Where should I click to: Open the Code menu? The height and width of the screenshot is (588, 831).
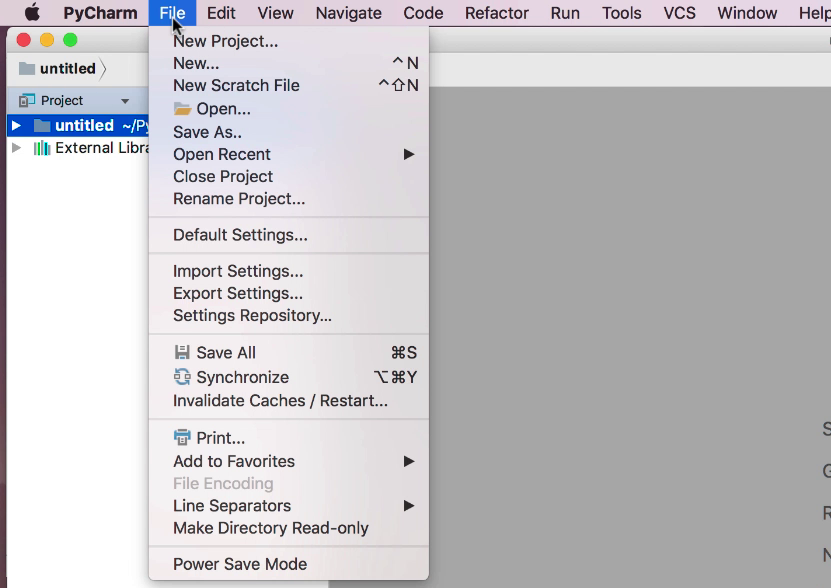[x=423, y=13]
